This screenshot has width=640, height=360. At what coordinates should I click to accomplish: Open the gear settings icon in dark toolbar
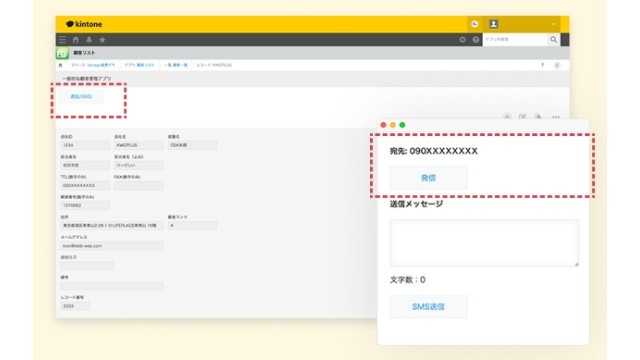(462, 40)
